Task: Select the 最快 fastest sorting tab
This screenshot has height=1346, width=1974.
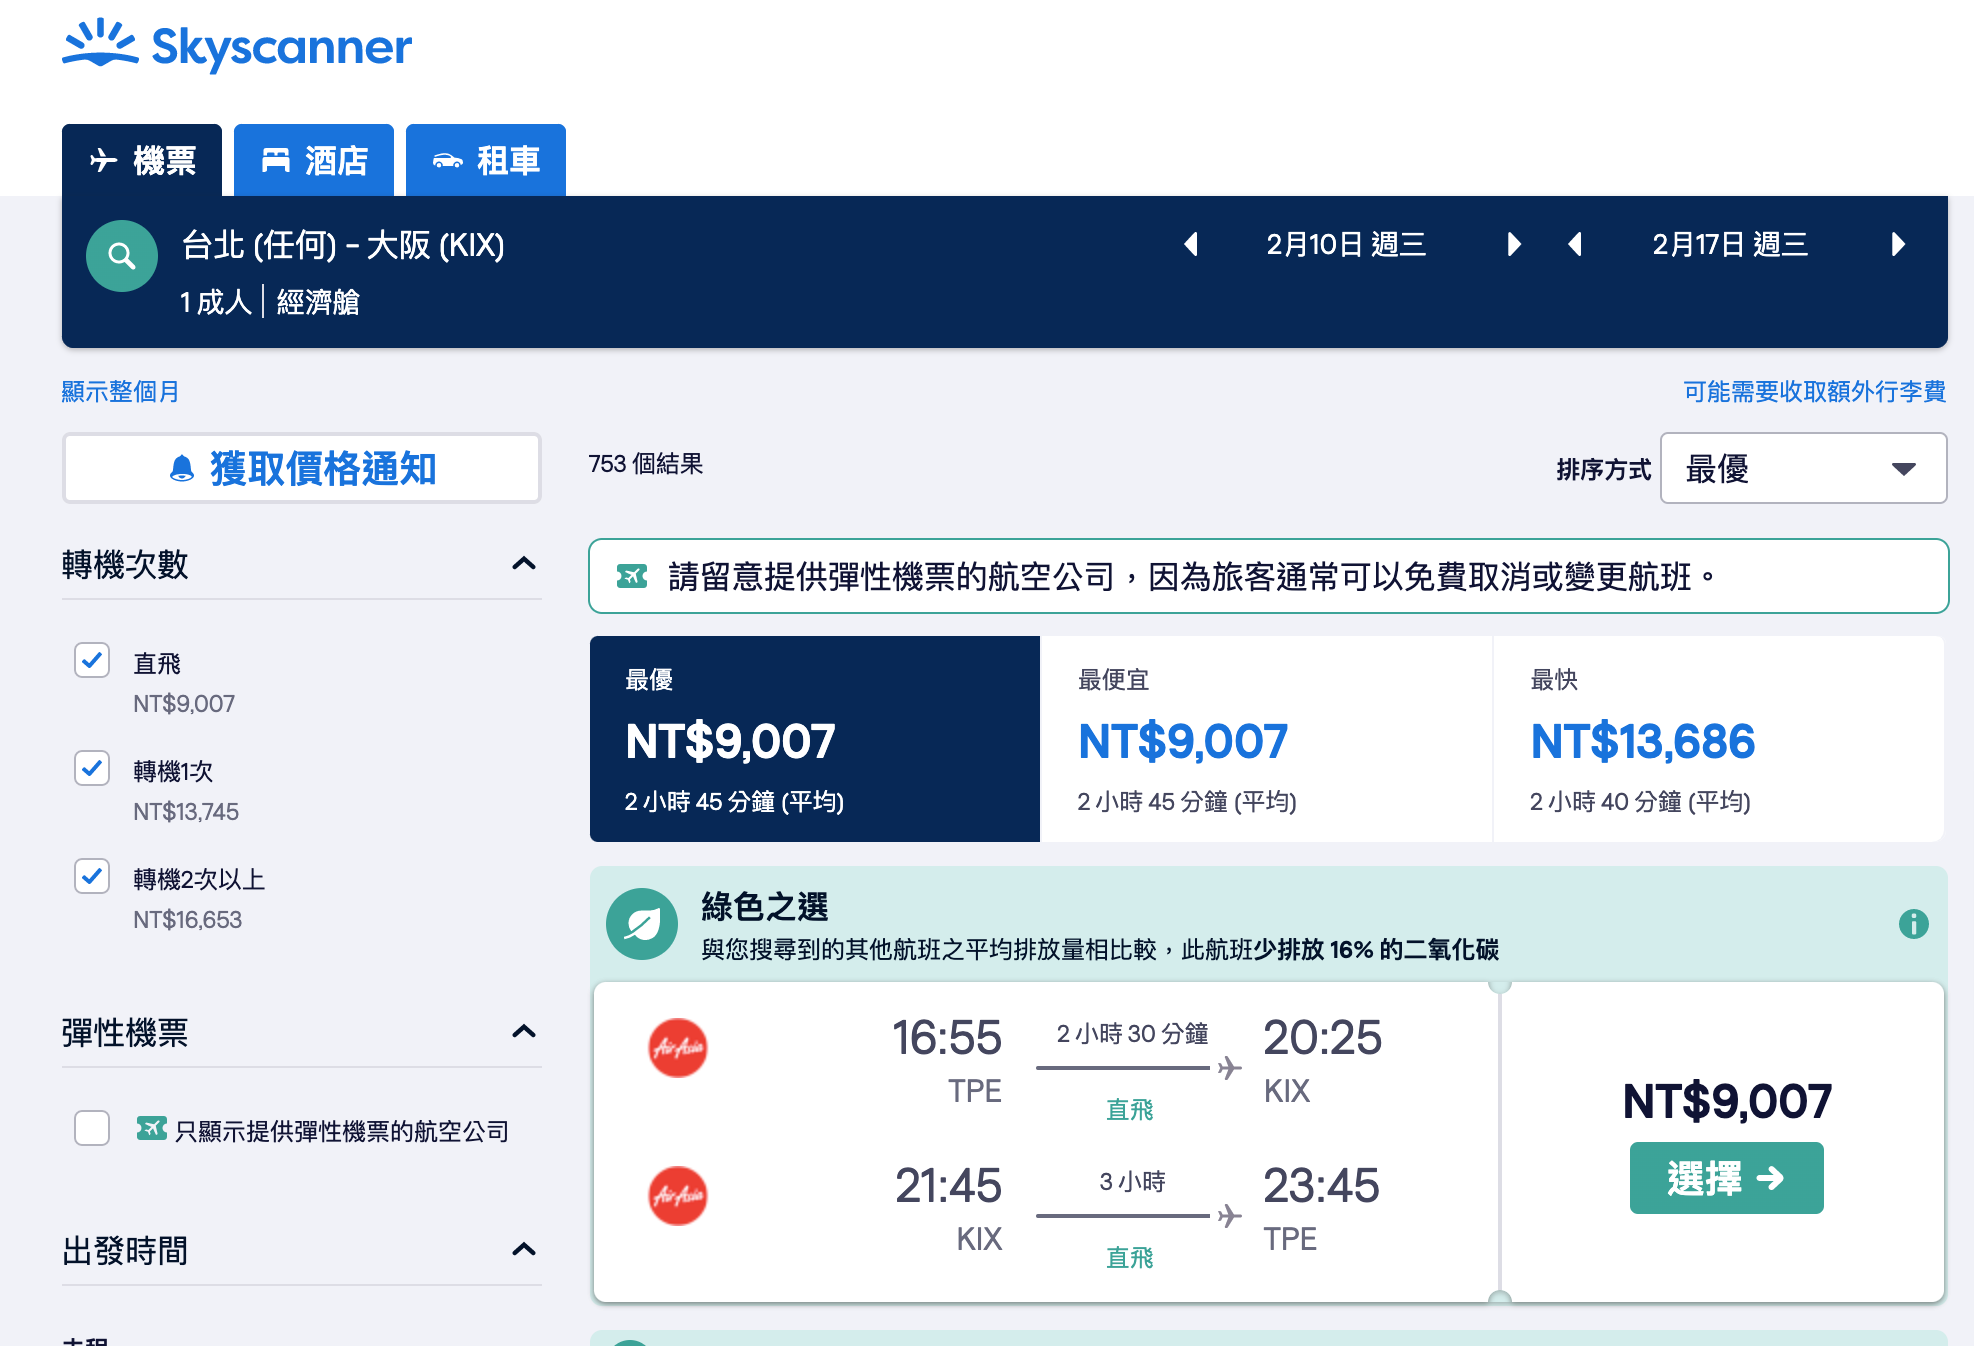Action: click(1718, 739)
